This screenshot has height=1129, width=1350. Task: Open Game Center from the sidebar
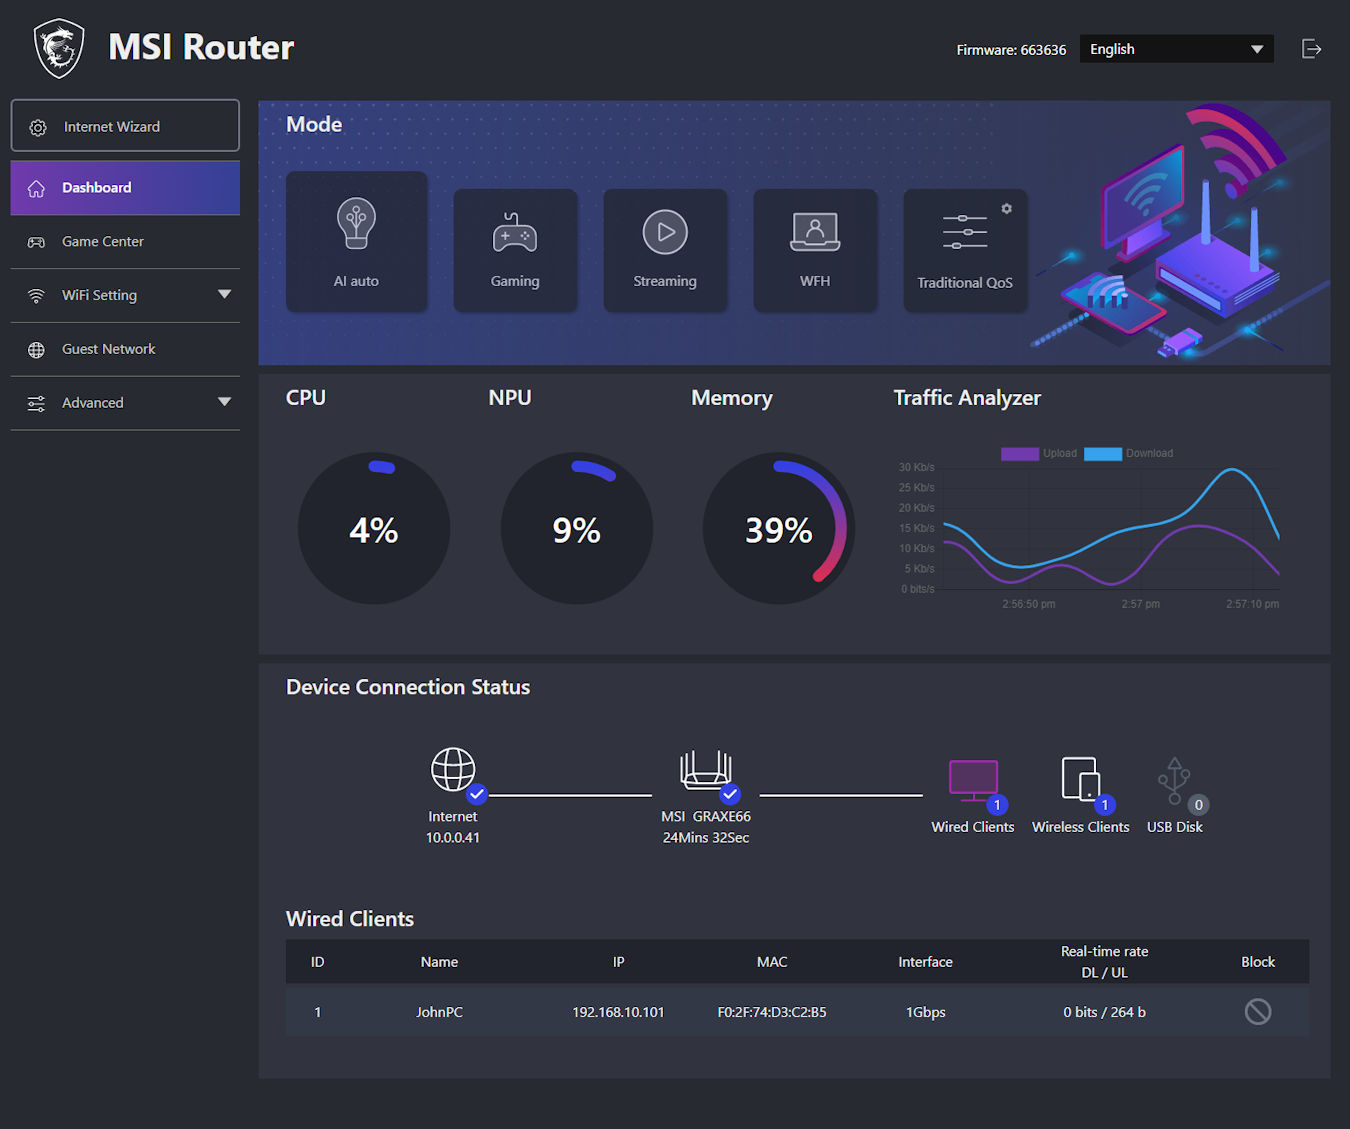[125, 242]
